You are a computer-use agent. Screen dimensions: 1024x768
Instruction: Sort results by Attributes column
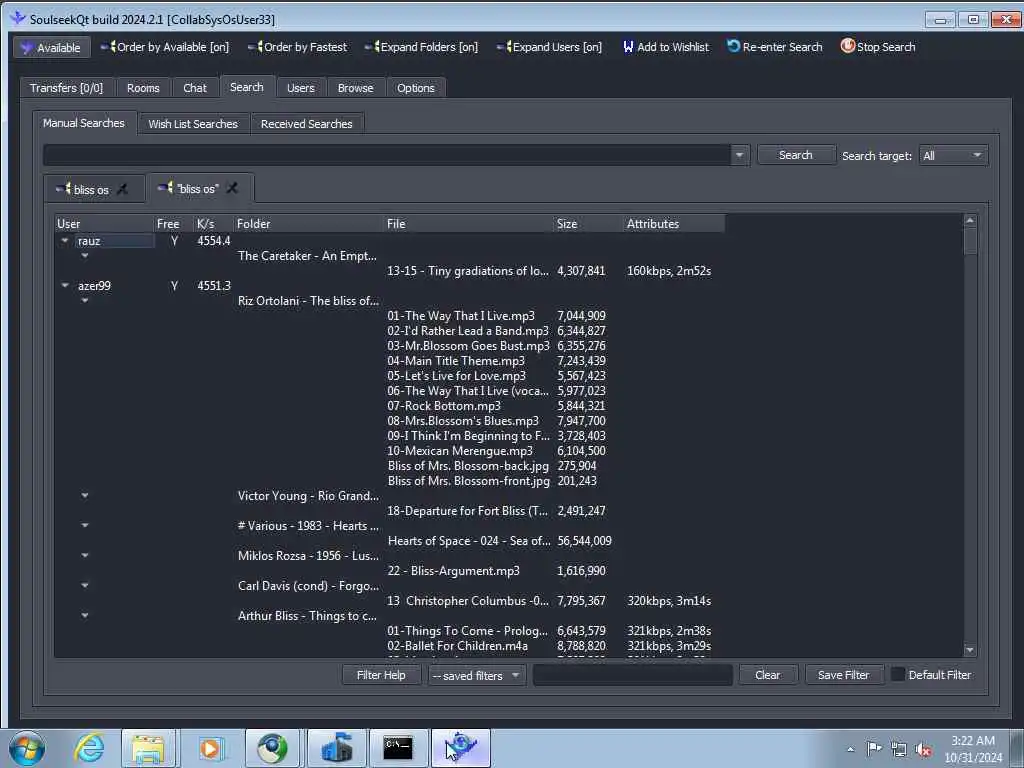pos(673,224)
